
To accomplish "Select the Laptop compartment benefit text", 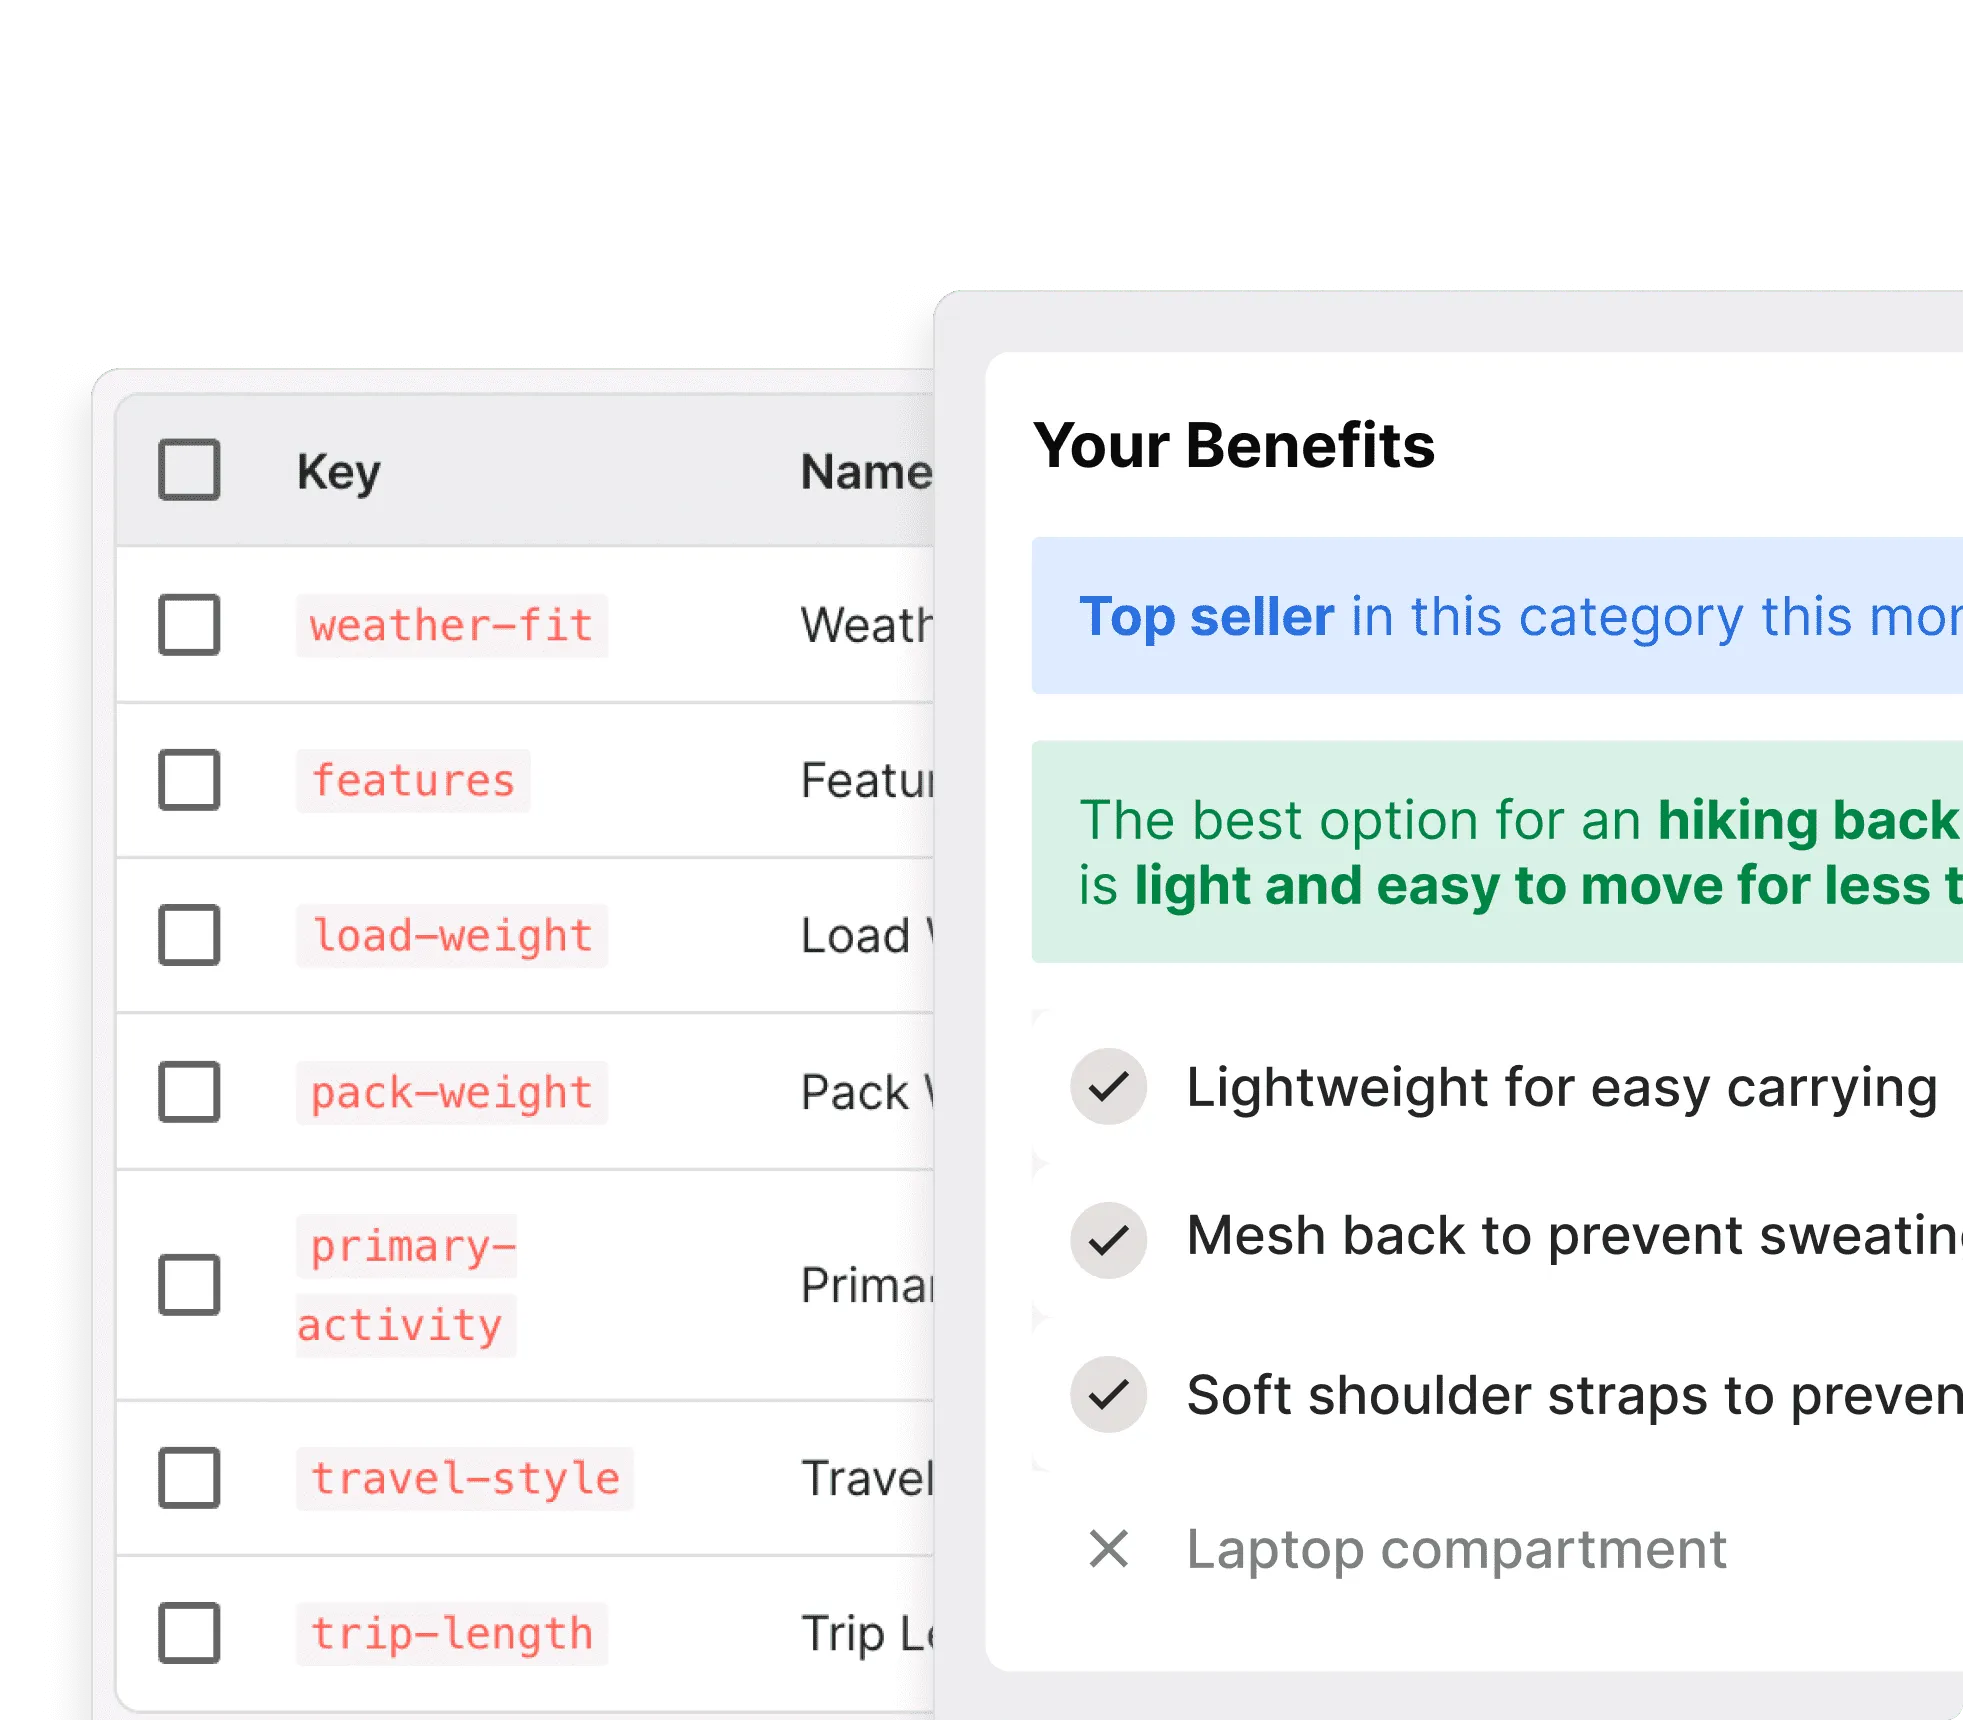I will [x=1456, y=1550].
